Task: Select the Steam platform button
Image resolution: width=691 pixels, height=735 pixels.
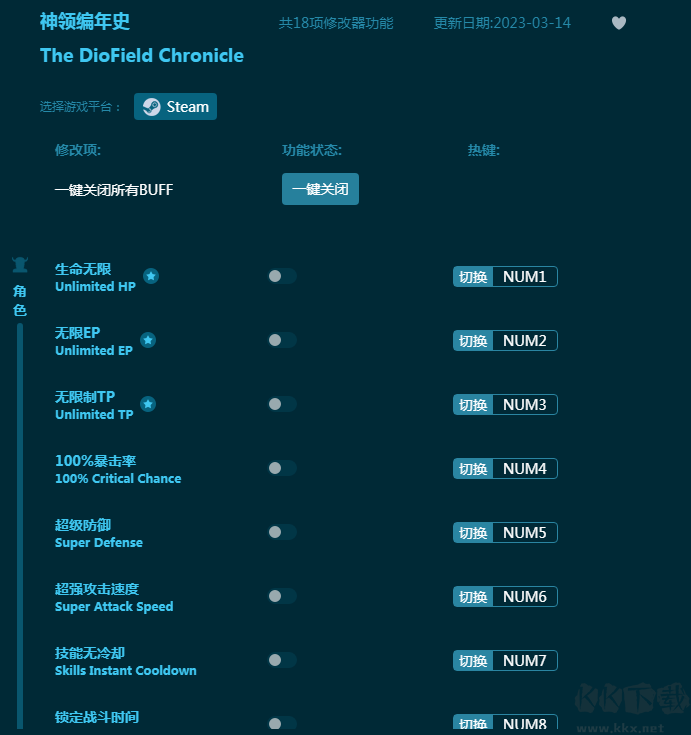Action: [x=176, y=107]
